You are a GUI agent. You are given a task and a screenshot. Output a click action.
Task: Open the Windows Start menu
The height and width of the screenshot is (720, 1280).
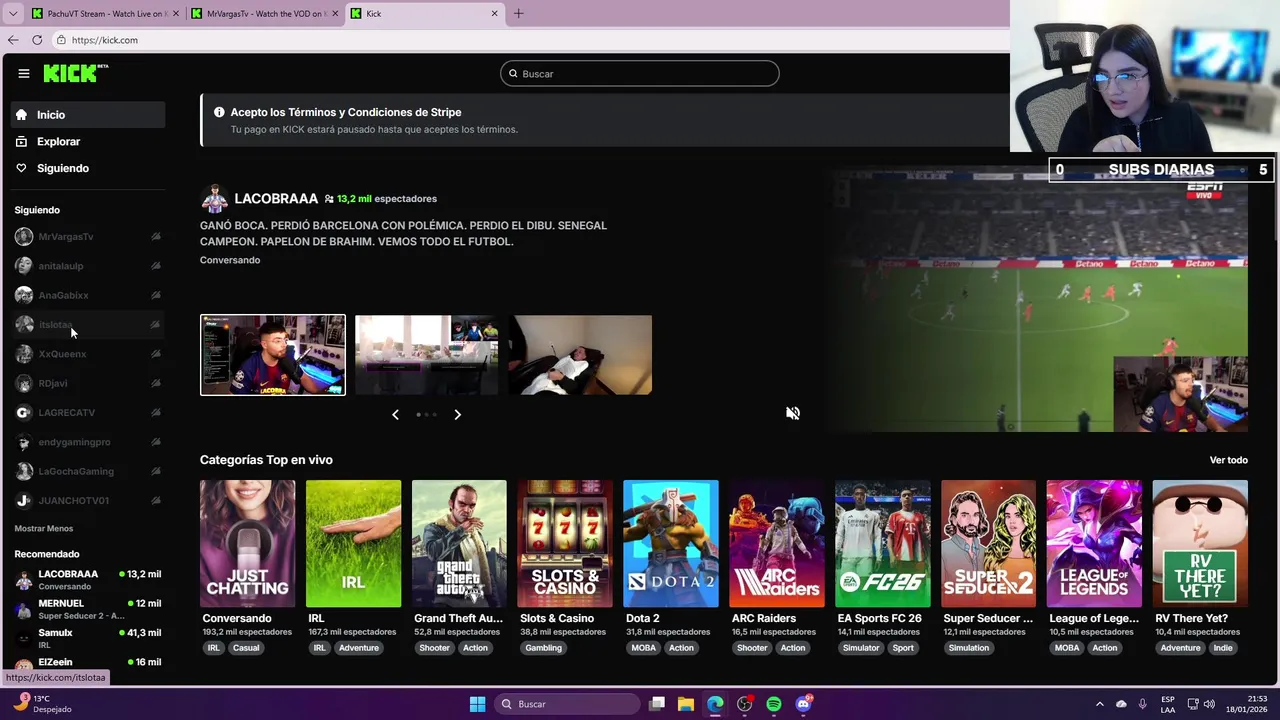(x=478, y=704)
